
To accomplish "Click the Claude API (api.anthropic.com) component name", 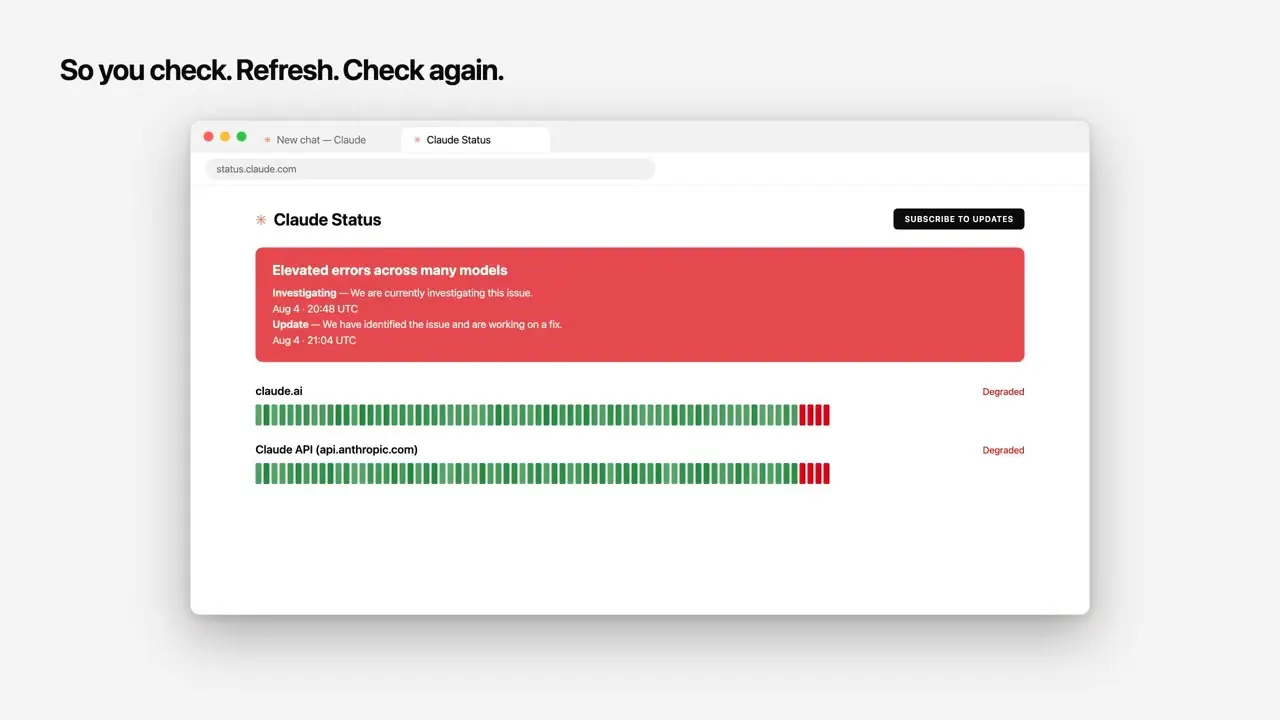I will pos(337,450).
